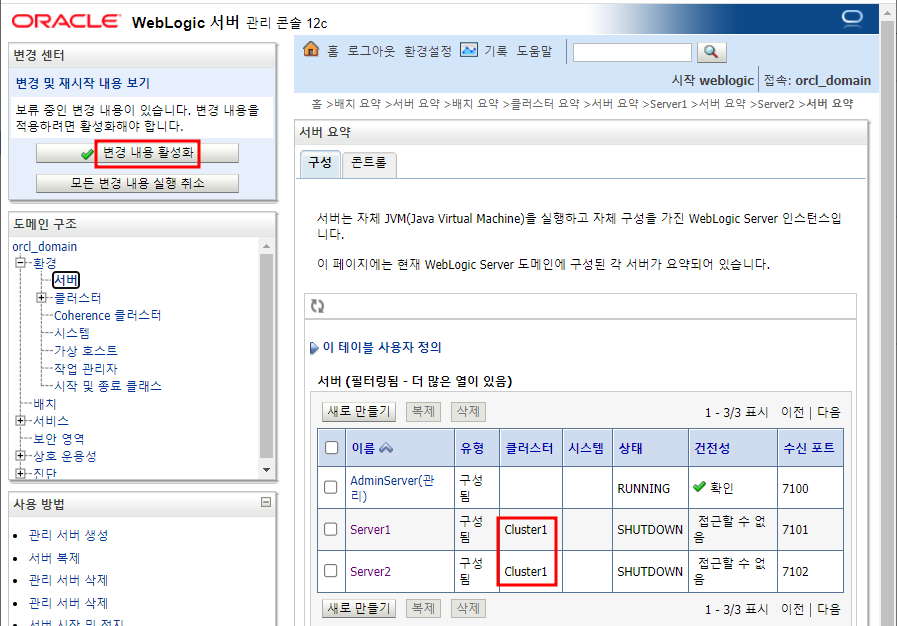Select 시스템 in the domain tree
The height and width of the screenshot is (626, 897).
click(x=72, y=333)
